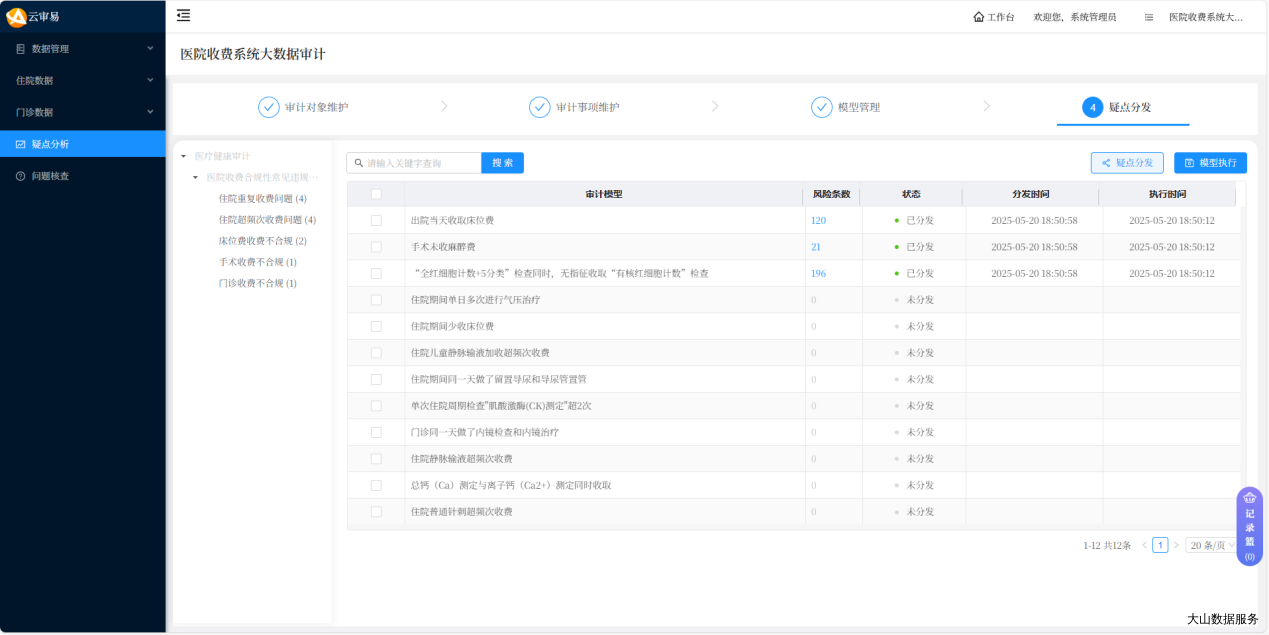Check the 出院当天收取床位费 row checkbox
Image resolution: width=1269 pixels, height=635 pixels.
376,220
